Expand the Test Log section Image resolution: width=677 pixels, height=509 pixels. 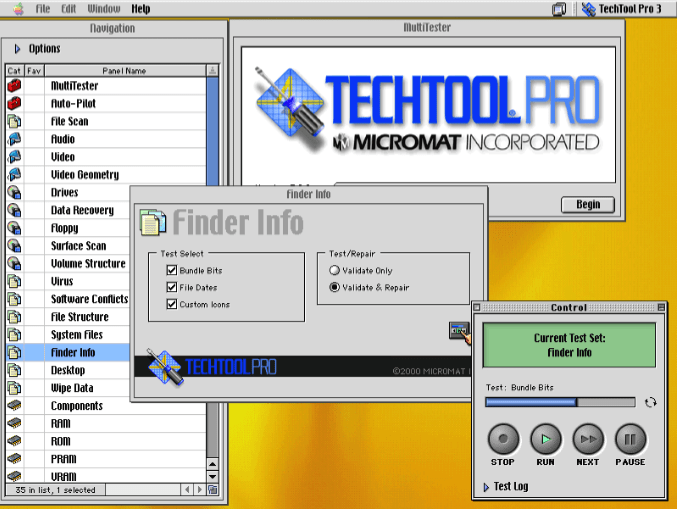tap(485, 487)
